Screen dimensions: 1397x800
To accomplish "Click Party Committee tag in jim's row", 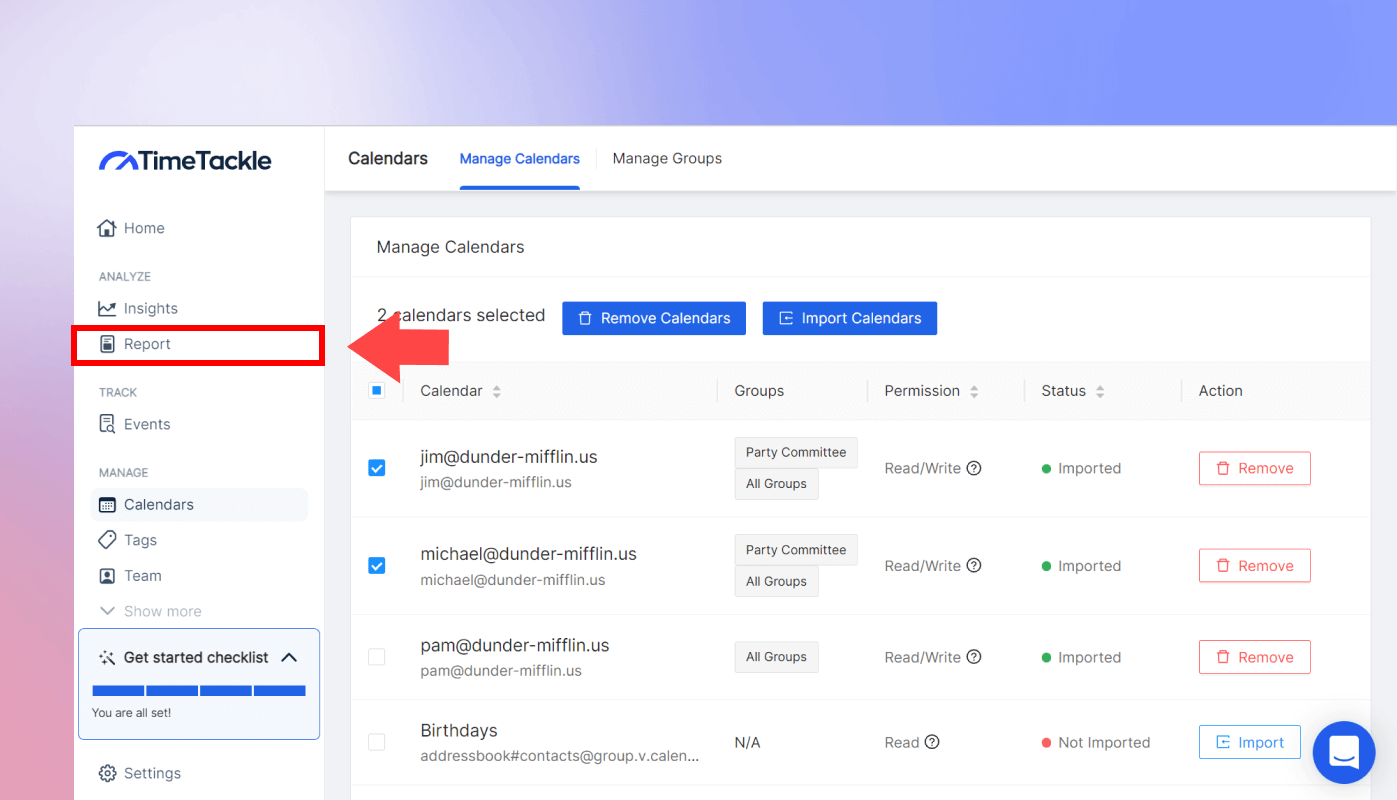I will click(796, 452).
